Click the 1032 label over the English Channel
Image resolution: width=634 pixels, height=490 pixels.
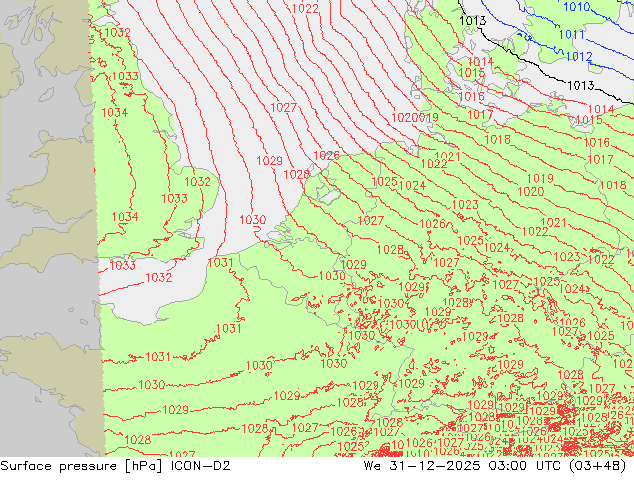[x=158, y=278]
